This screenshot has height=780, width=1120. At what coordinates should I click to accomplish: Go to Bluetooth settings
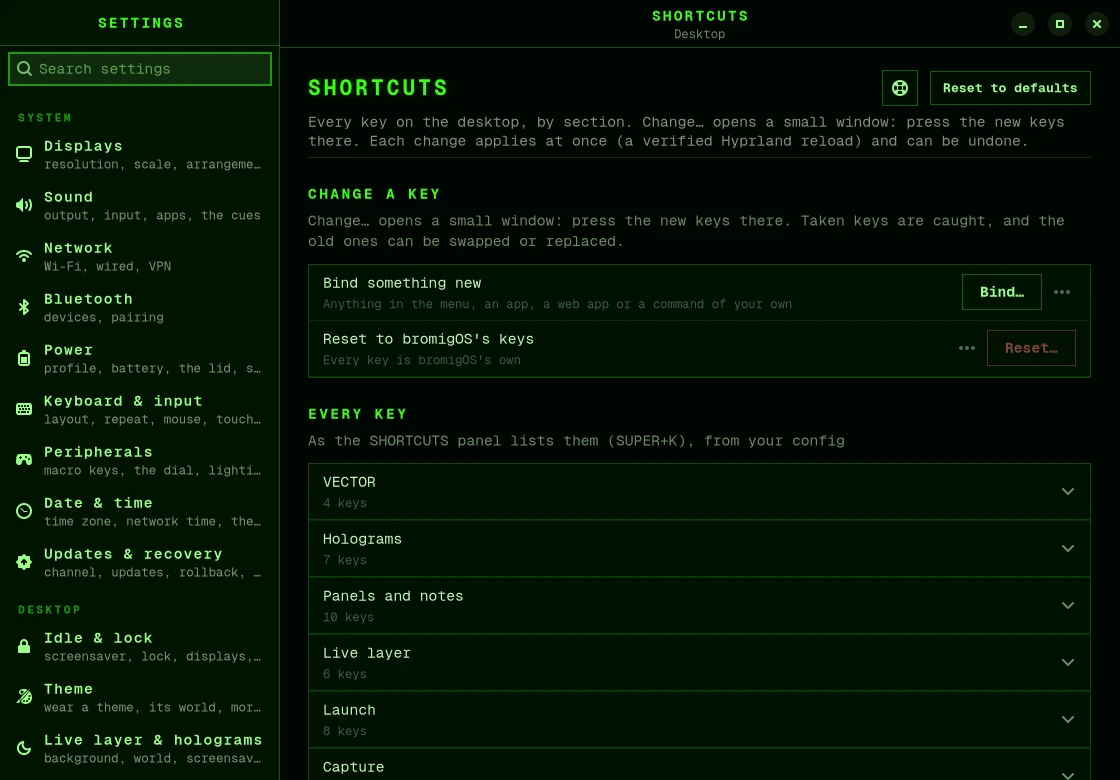[x=139, y=307]
